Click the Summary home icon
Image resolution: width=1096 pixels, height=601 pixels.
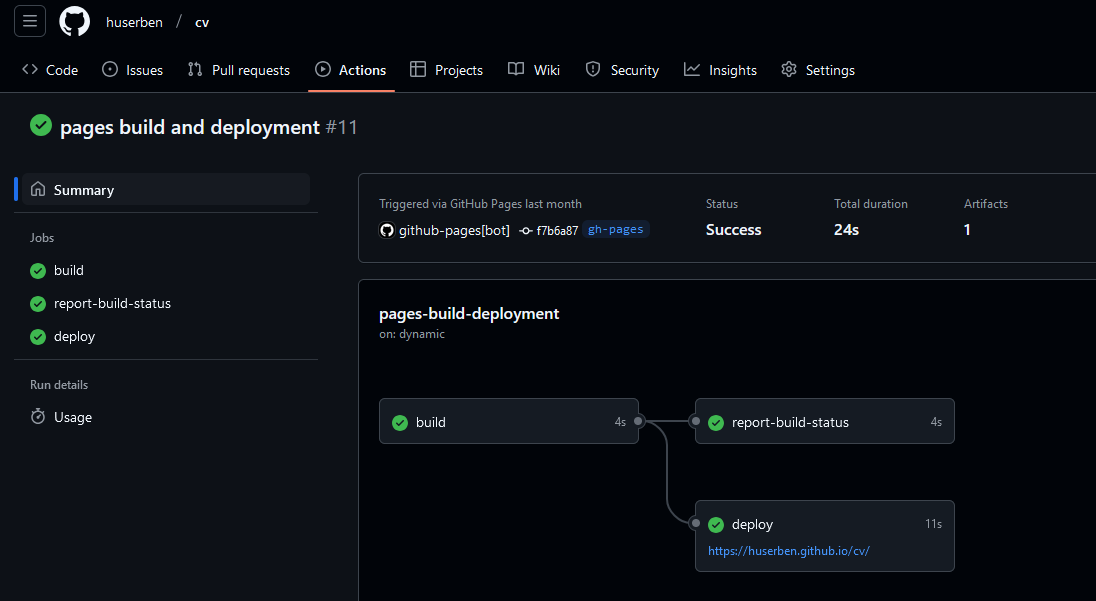pos(38,189)
